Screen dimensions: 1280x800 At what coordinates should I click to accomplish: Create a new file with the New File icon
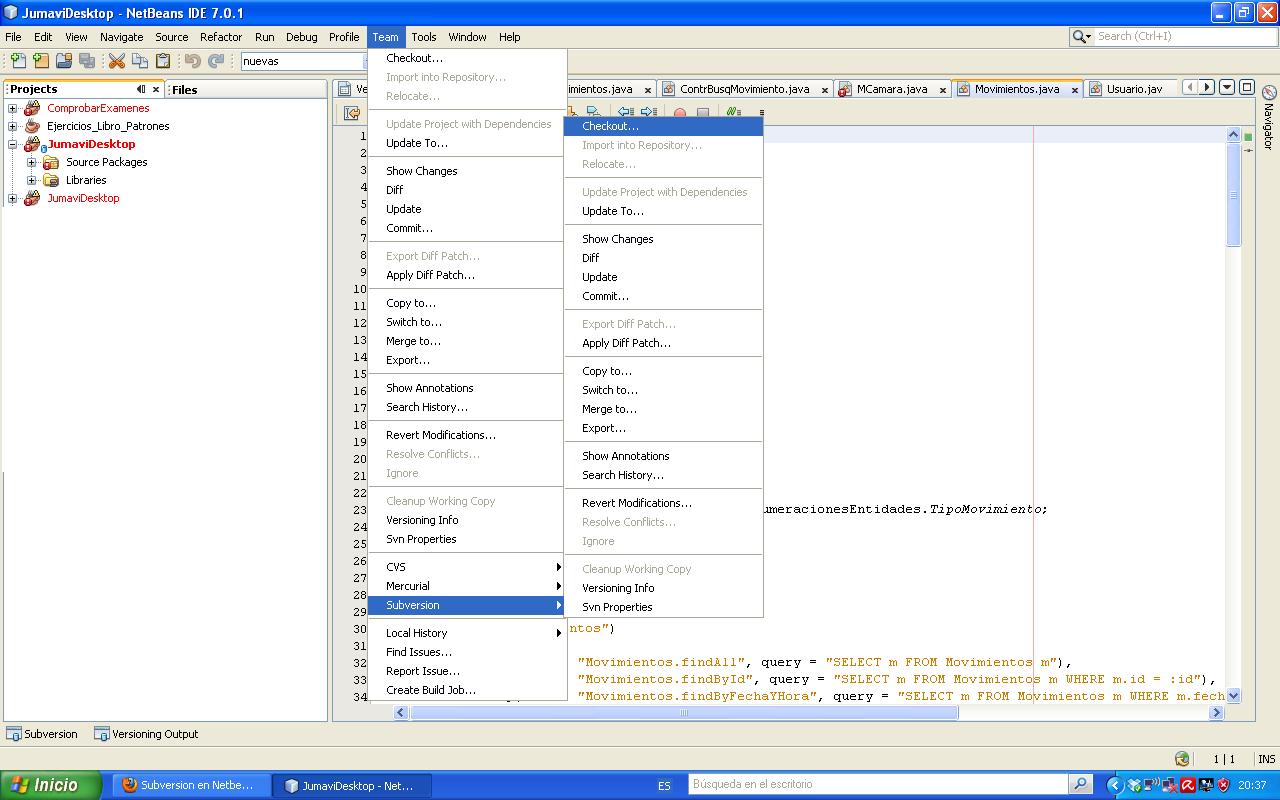point(18,60)
